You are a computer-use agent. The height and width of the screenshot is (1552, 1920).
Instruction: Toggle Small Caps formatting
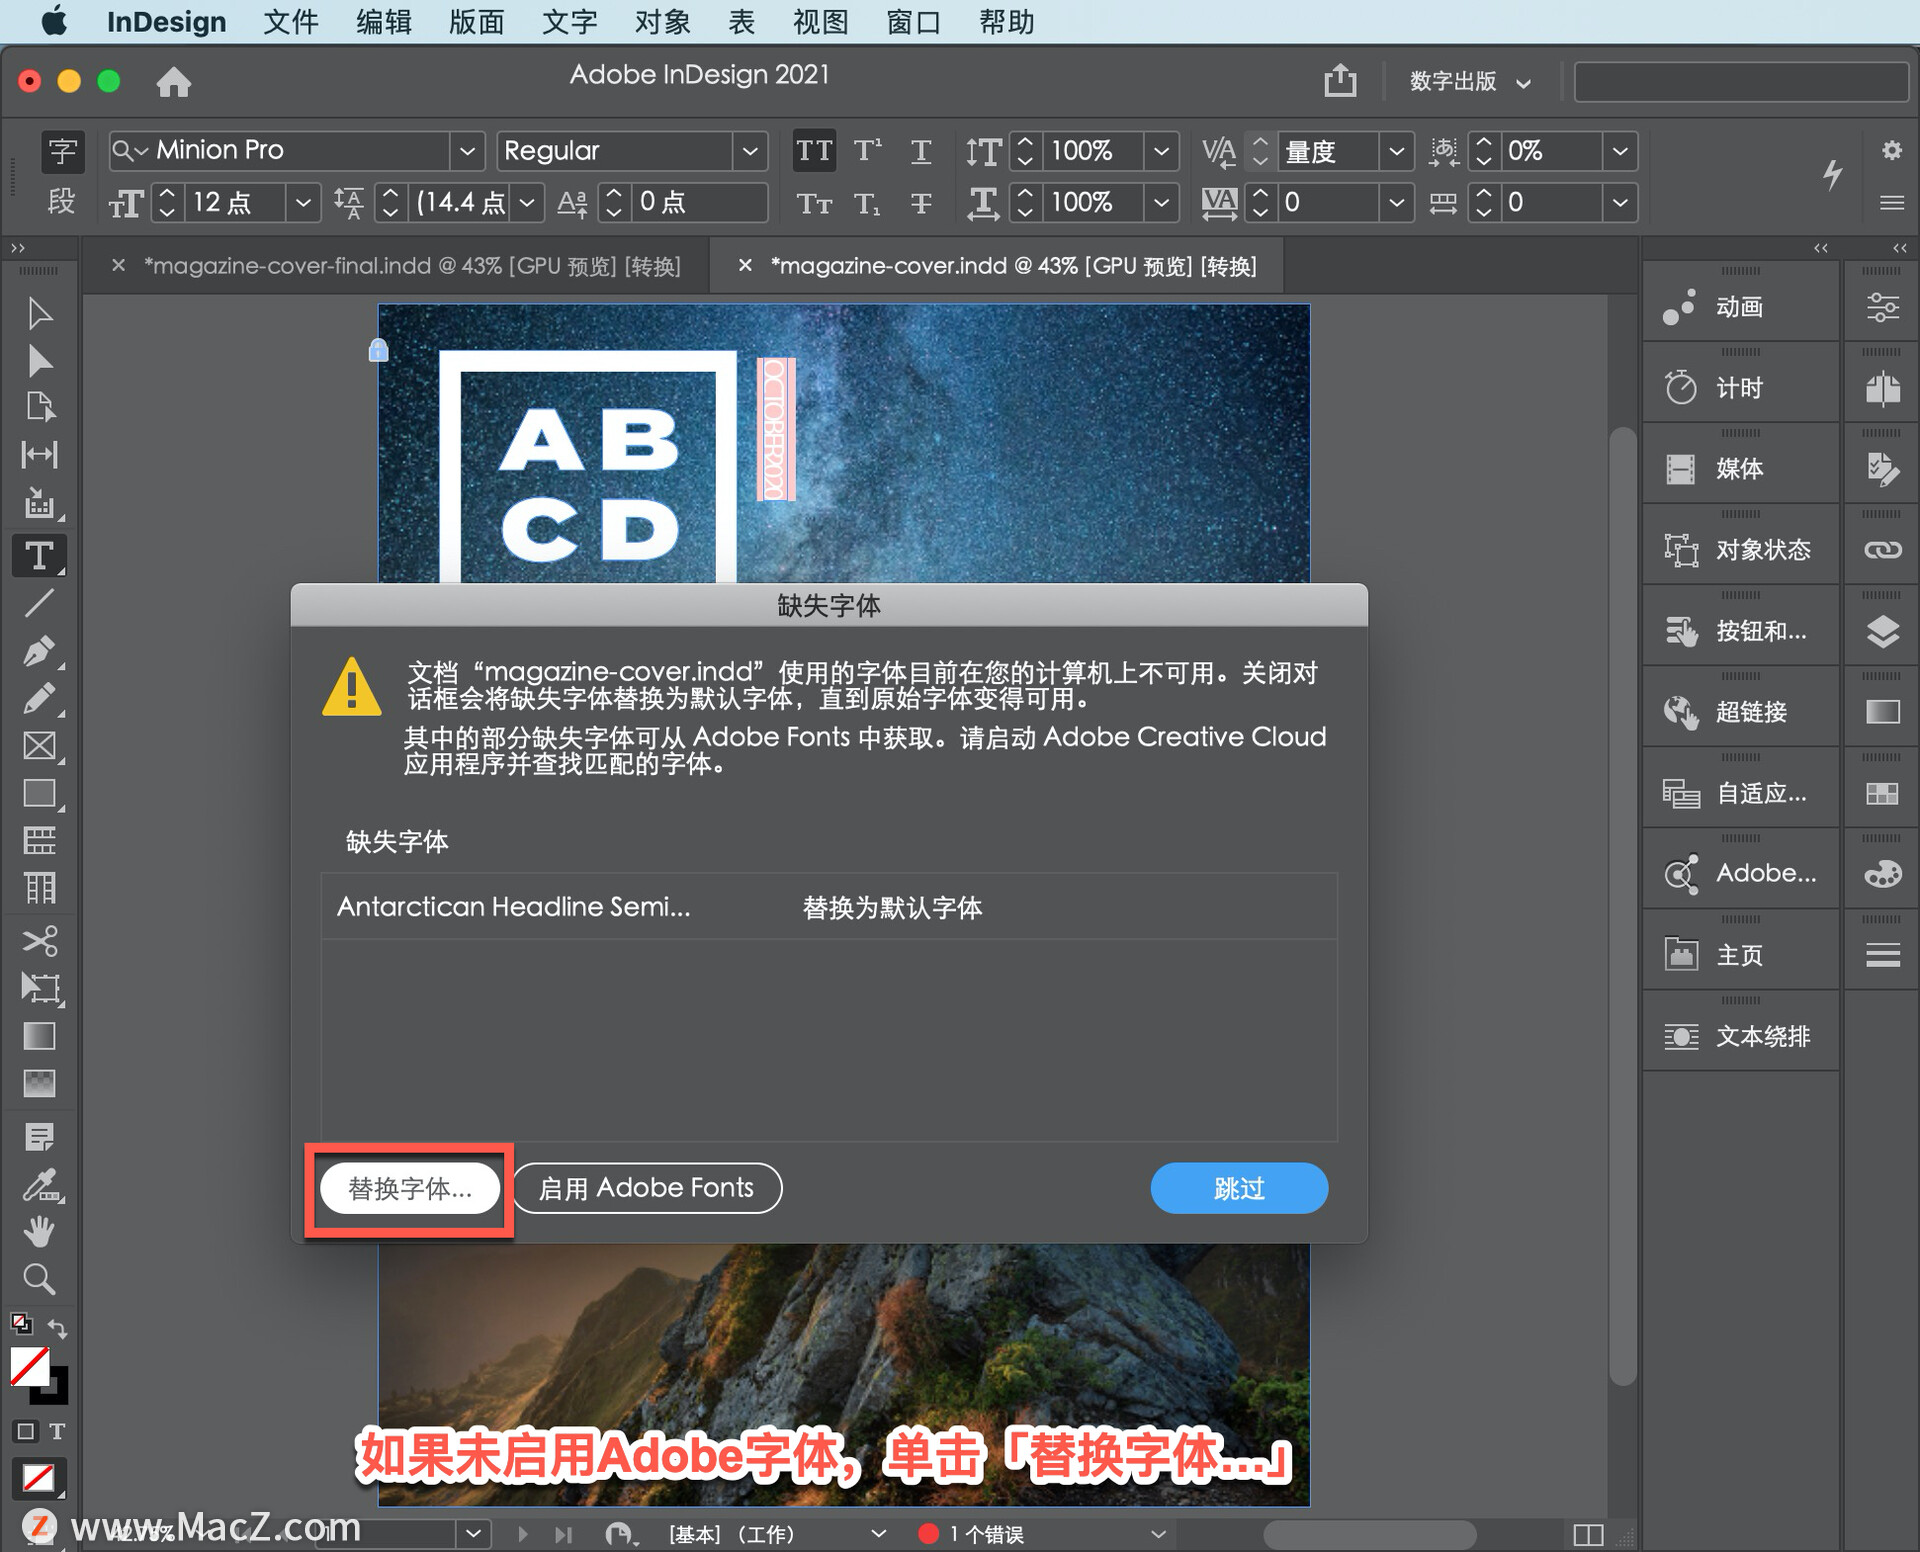[814, 204]
